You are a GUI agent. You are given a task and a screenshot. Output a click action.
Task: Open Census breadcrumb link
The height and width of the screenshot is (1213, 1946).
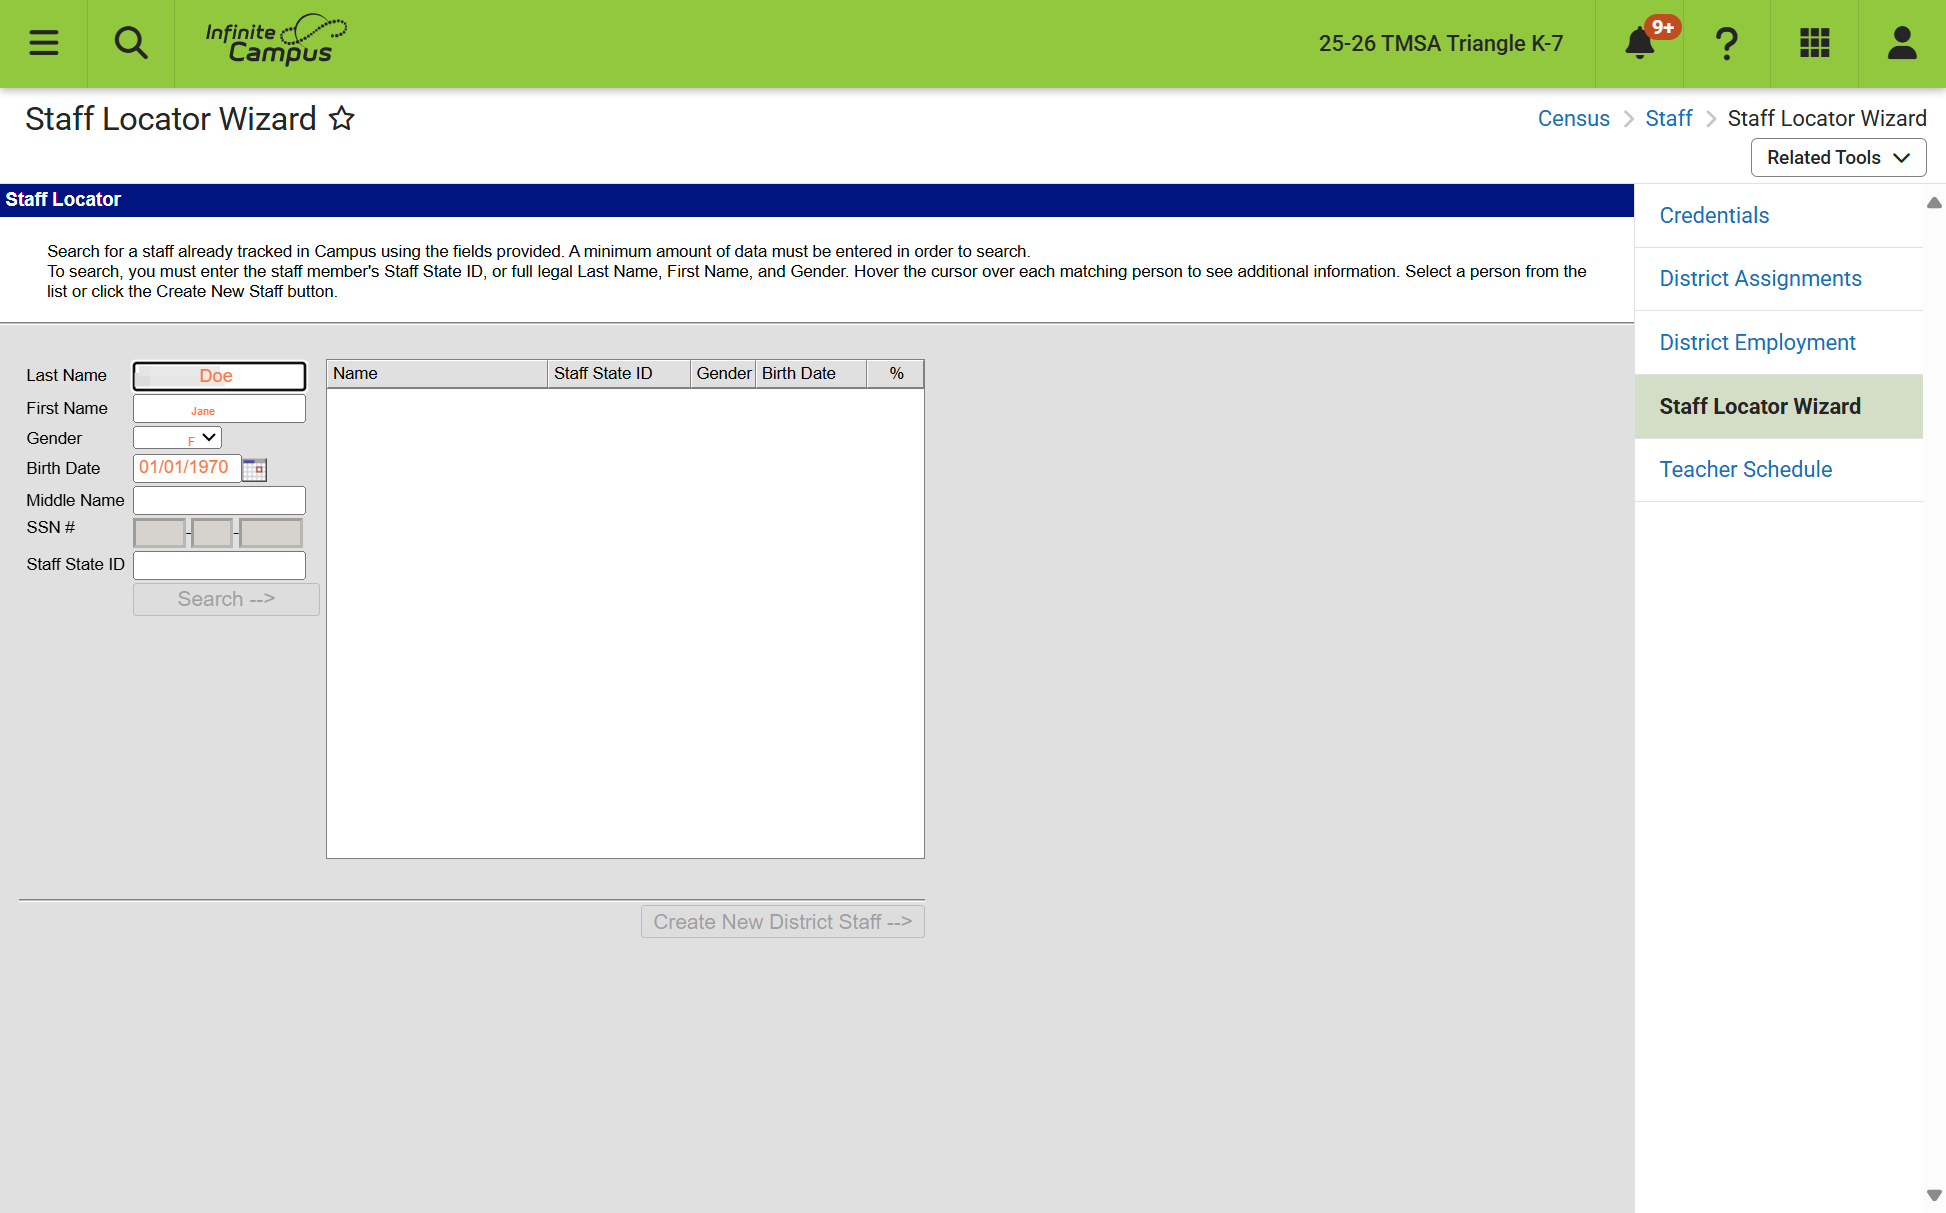[x=1573, y=118]
